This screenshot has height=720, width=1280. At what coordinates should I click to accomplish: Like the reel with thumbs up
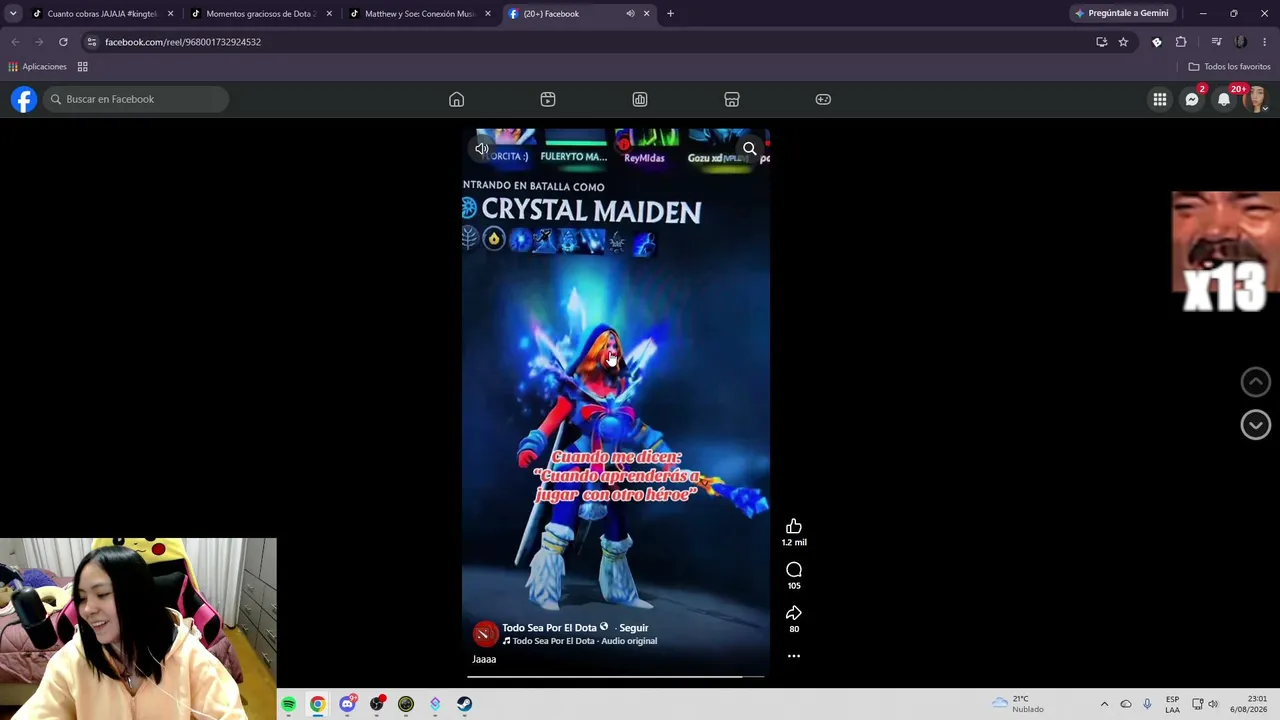click(794, 527)
